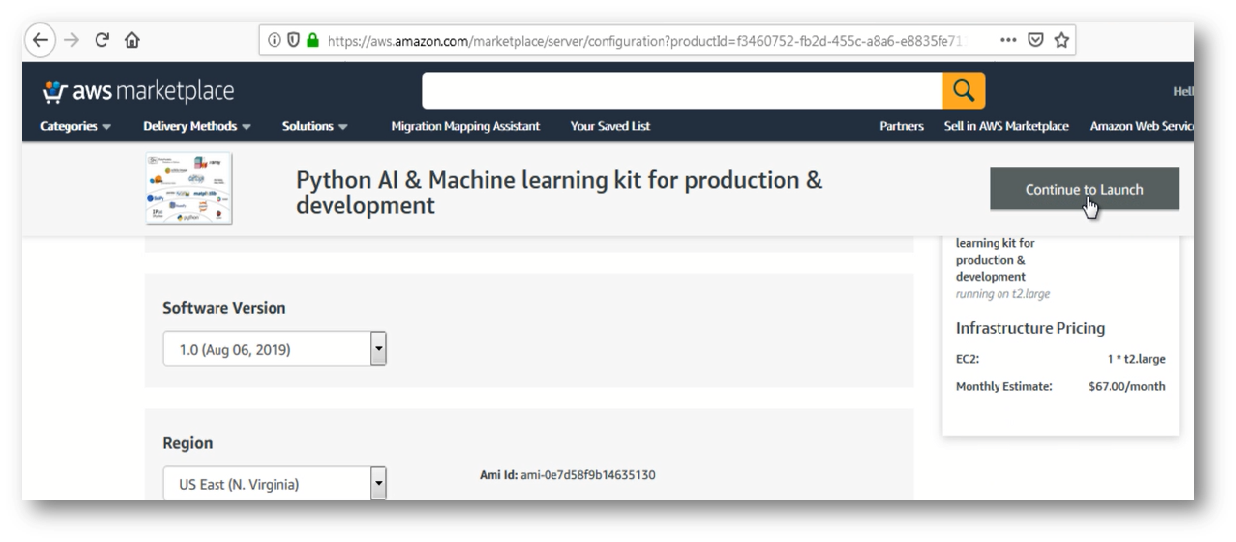Open page actions three-dots menu
Screen dimensions: 1236x542
(1010, 42)
